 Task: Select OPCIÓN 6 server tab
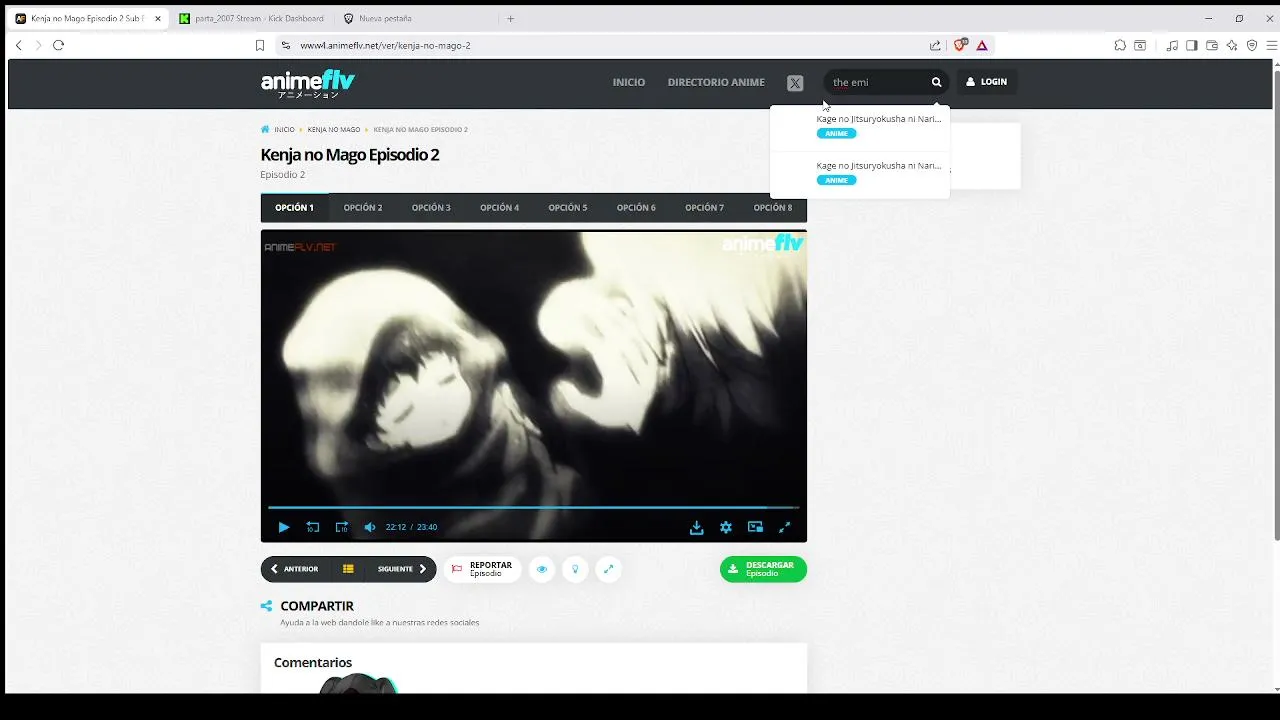[x=636, y=208]
